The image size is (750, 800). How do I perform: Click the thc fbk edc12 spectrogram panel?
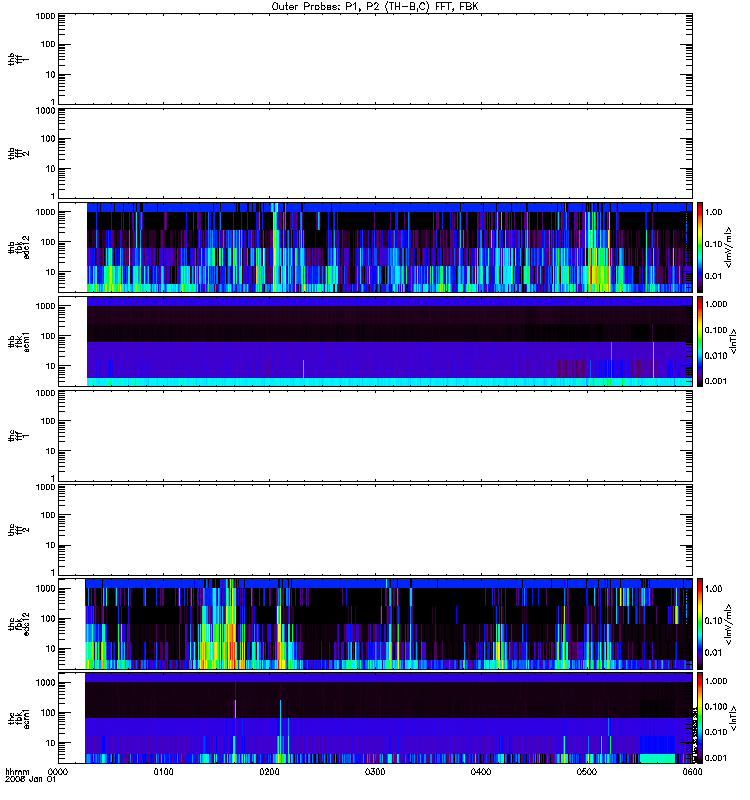tap(375, 623)
